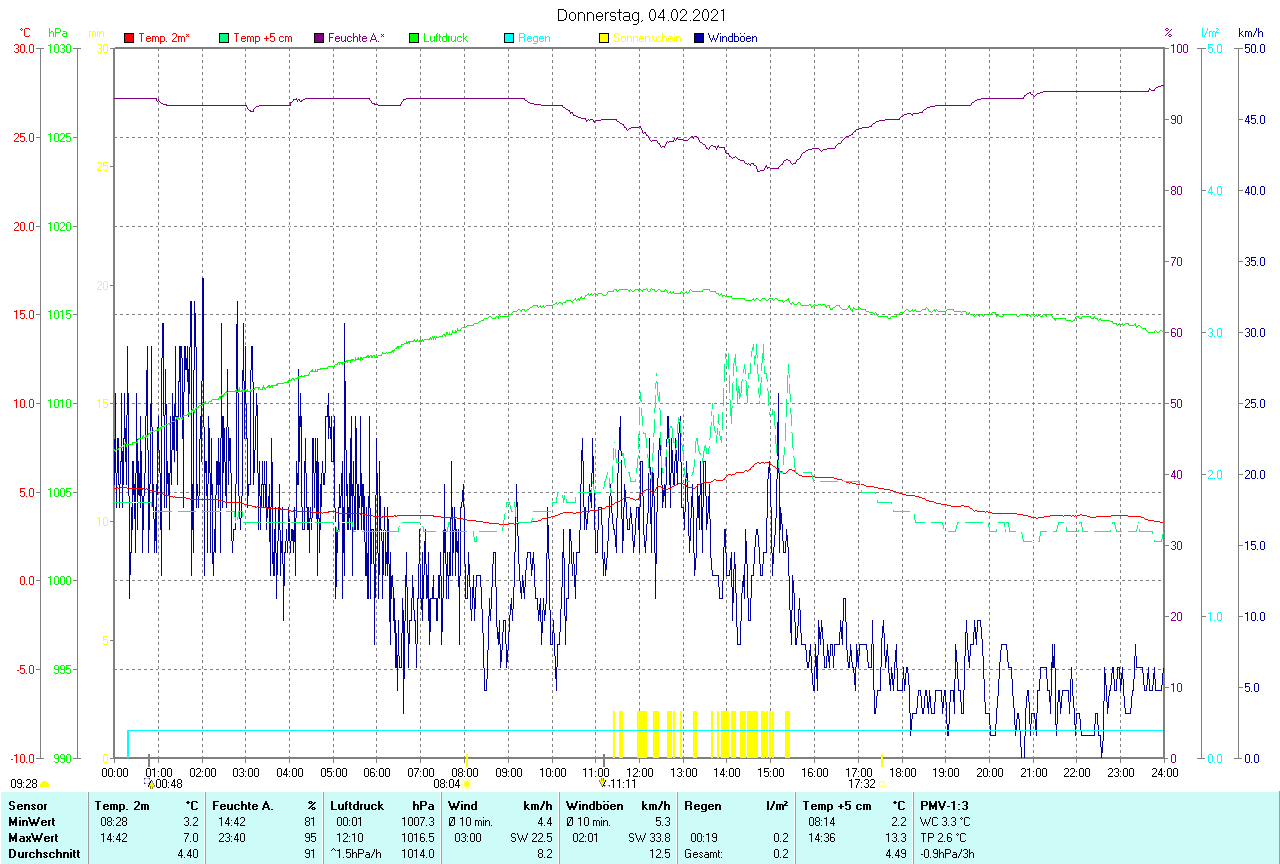Click the 'Temp. 2m' table column header
This screenshot has height=864, width=1280.
coord(122,805)
